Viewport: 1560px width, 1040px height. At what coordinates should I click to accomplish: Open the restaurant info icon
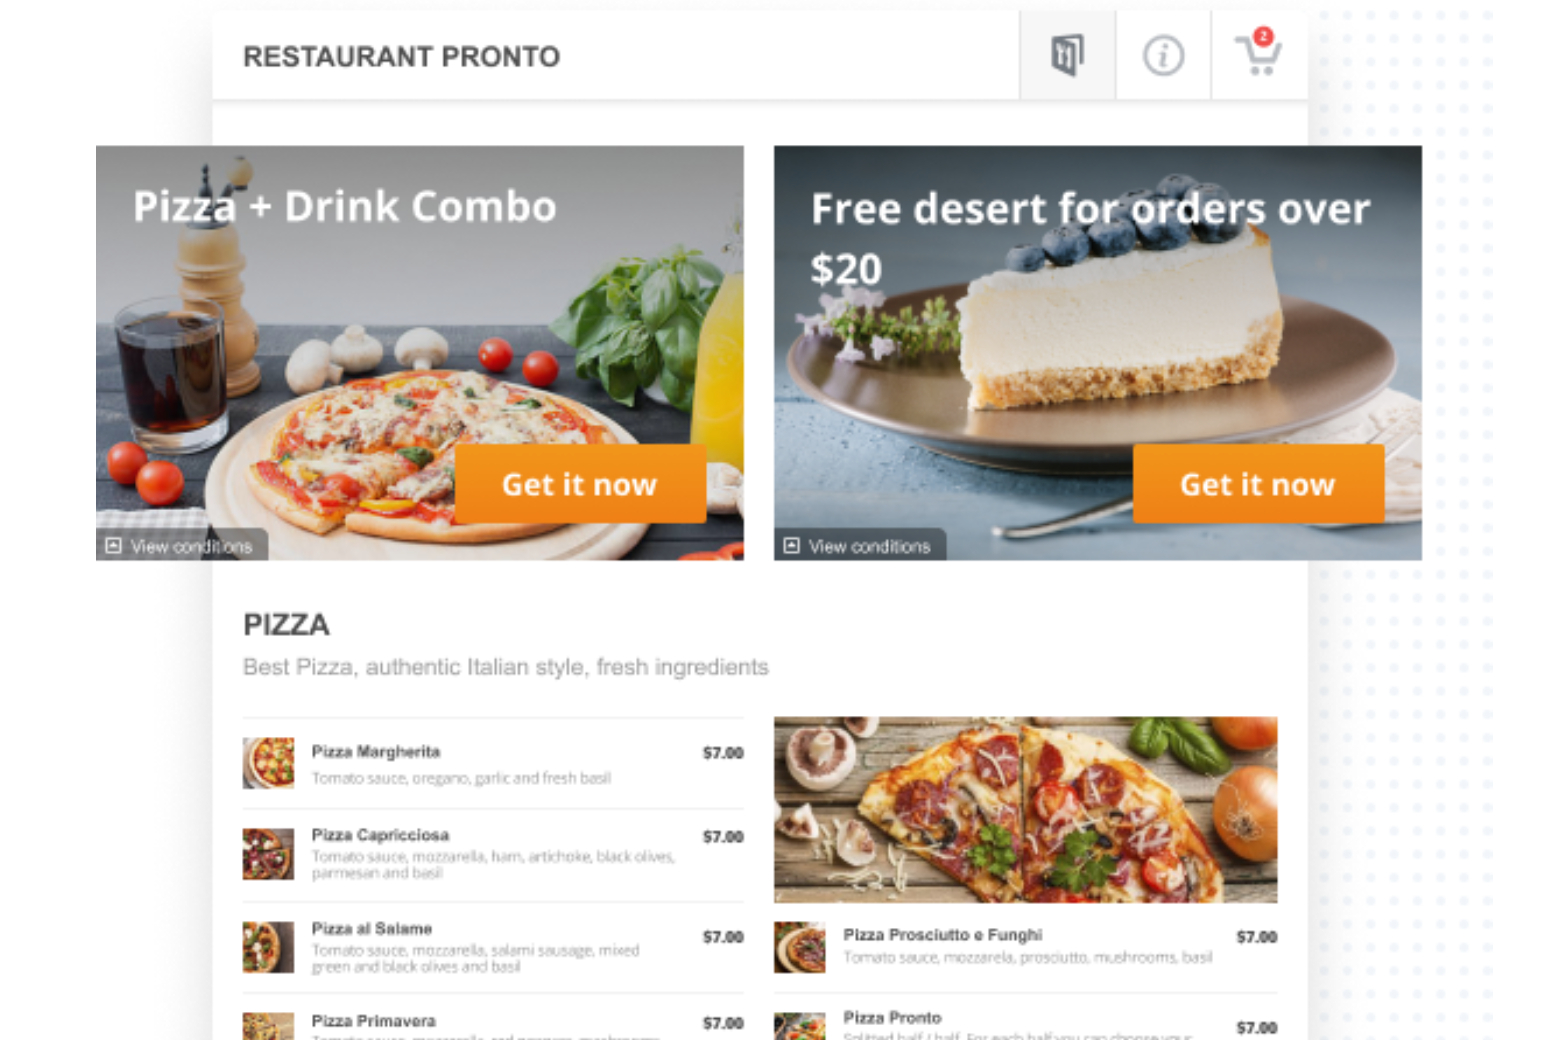pyautogui.click(x=1163, y=56)
